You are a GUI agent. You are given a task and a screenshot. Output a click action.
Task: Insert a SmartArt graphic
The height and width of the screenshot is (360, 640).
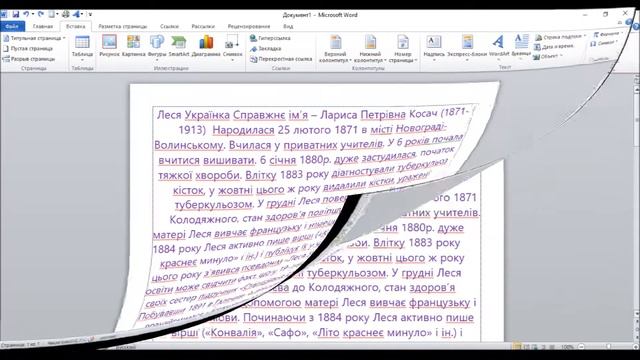pyautogui.click(x=178, y=46)
